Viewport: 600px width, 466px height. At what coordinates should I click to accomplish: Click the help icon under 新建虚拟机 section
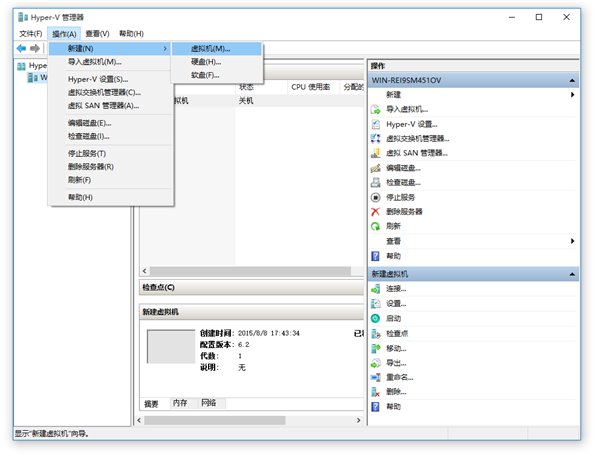point(375,406)
